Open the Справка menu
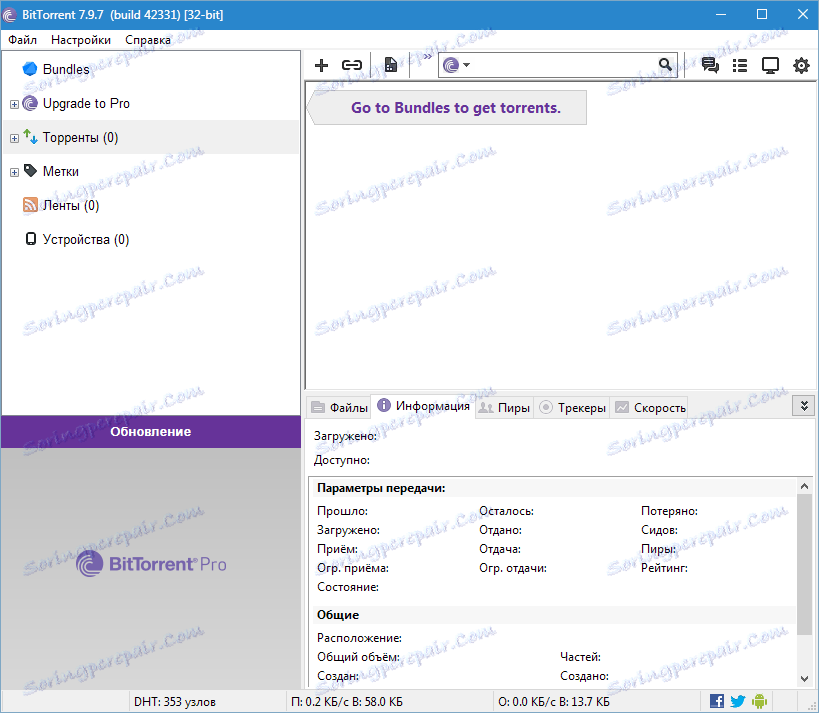The width and height of the screenshot is (819, 713). [148, 40]
